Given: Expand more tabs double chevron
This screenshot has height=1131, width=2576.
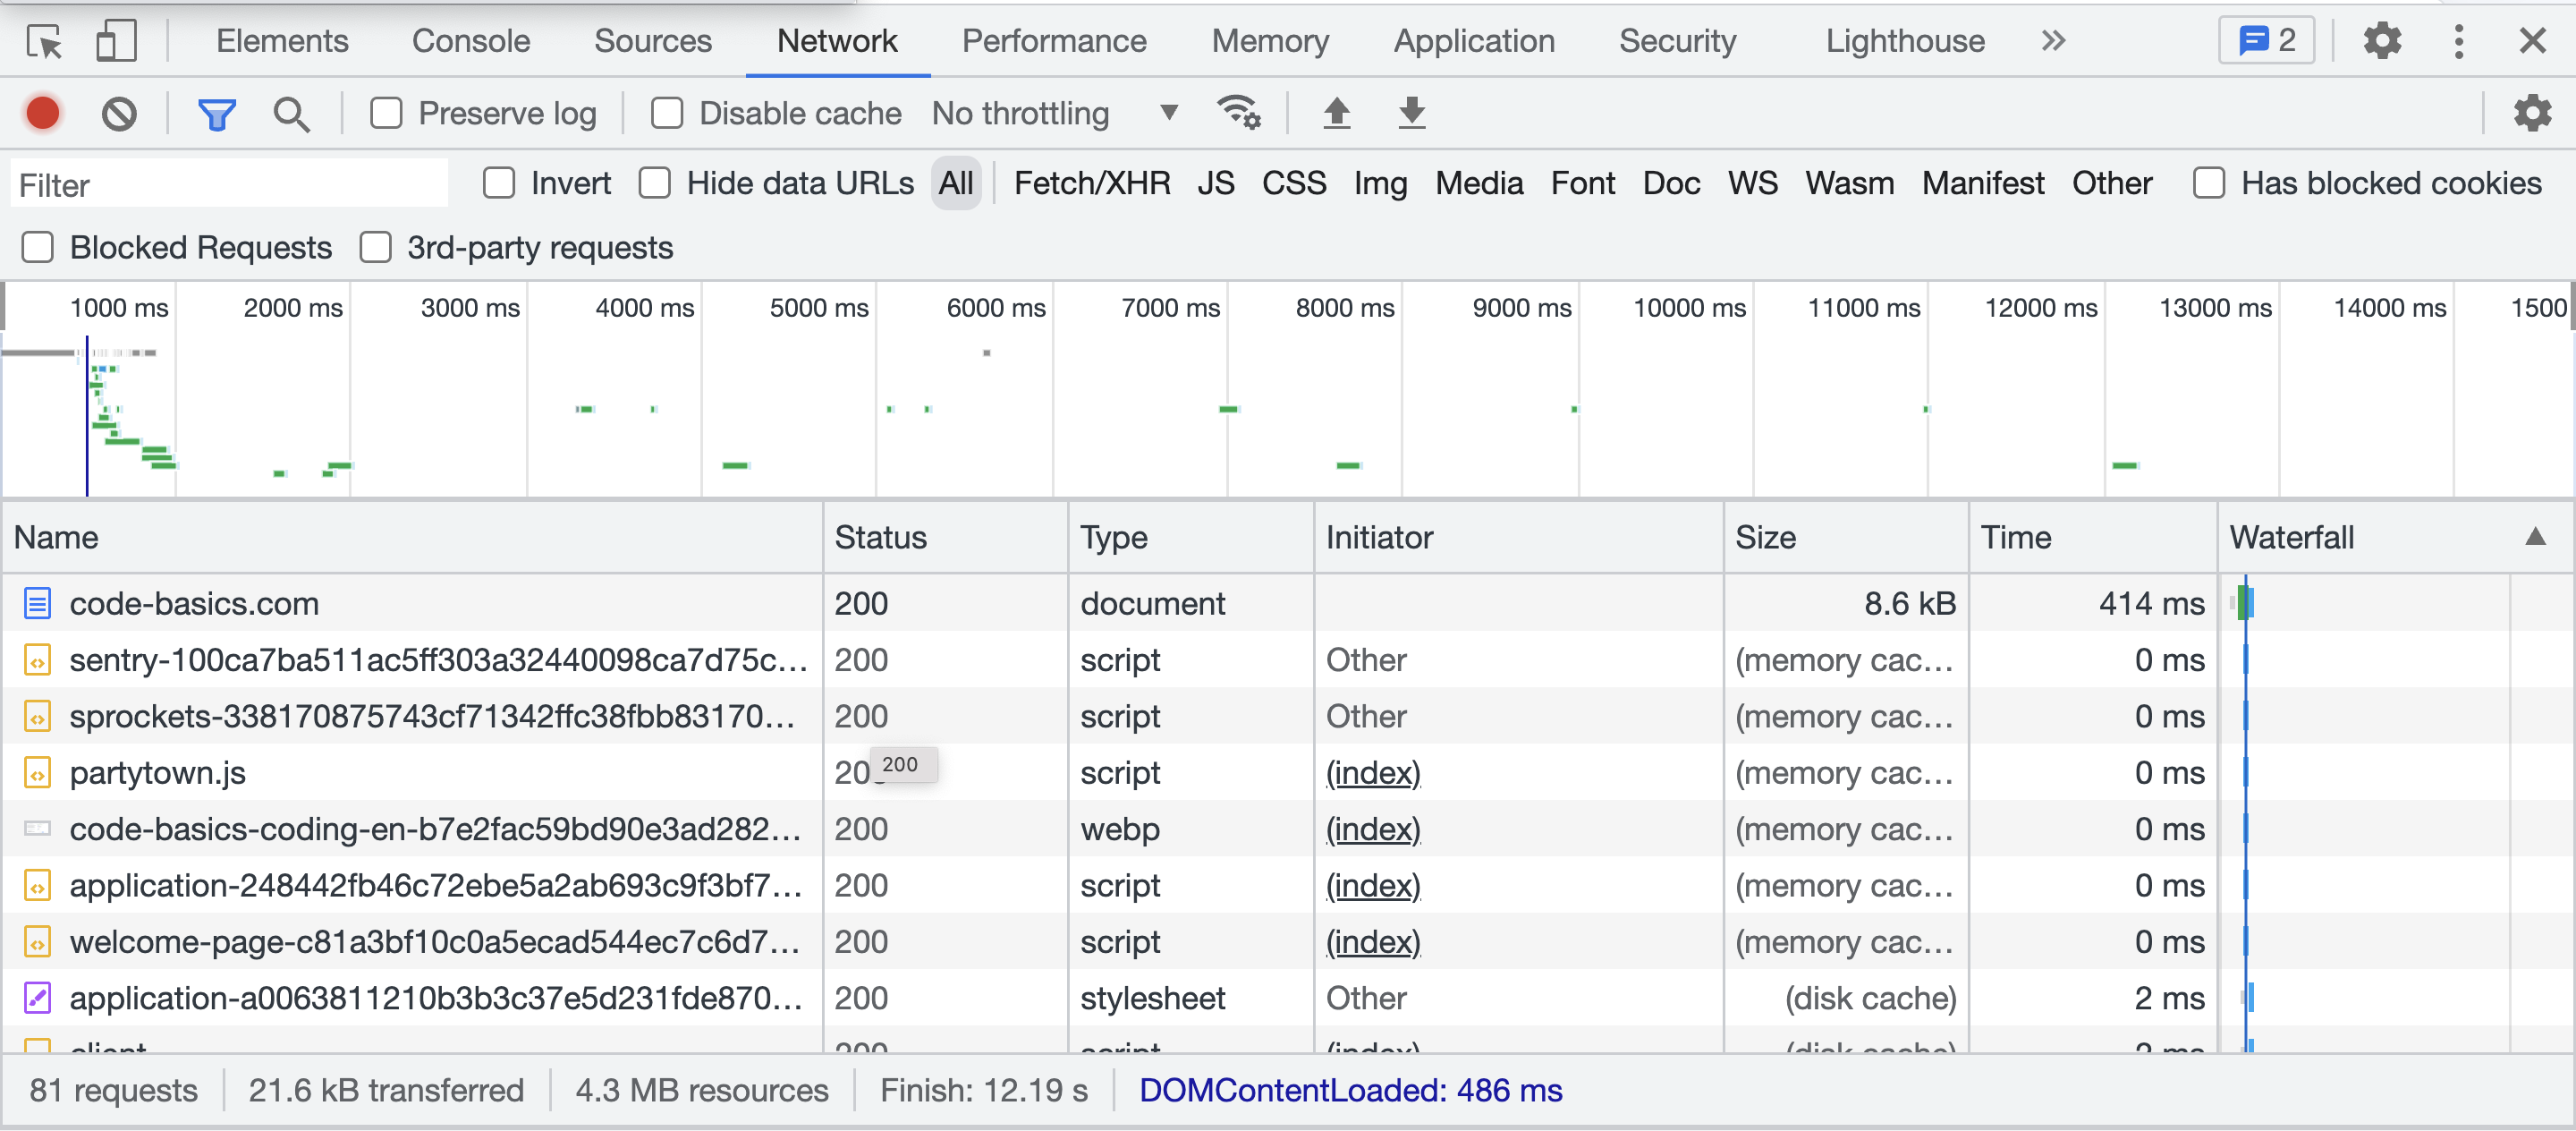Looking at the screenshot, I should point(2053,41).
